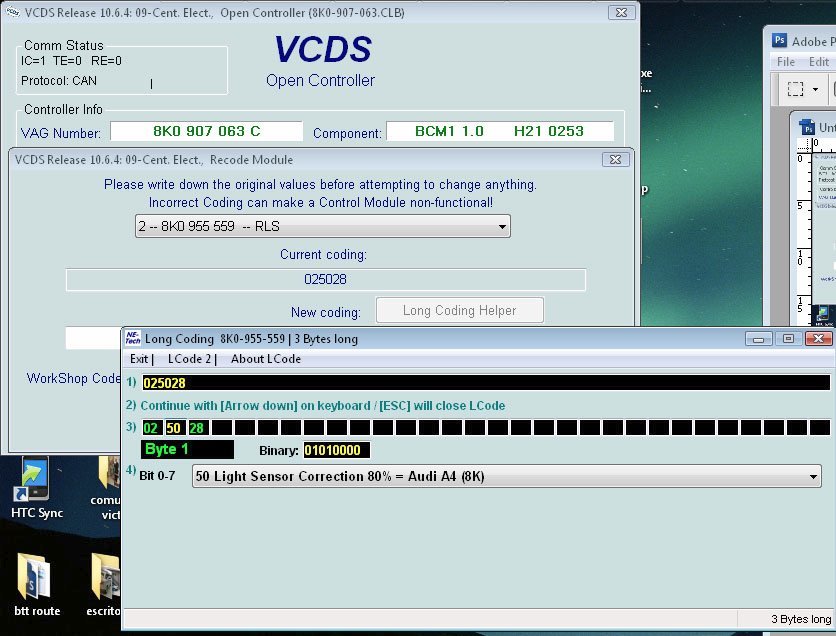Select byte 02 in the byte row

coord(151,428)
